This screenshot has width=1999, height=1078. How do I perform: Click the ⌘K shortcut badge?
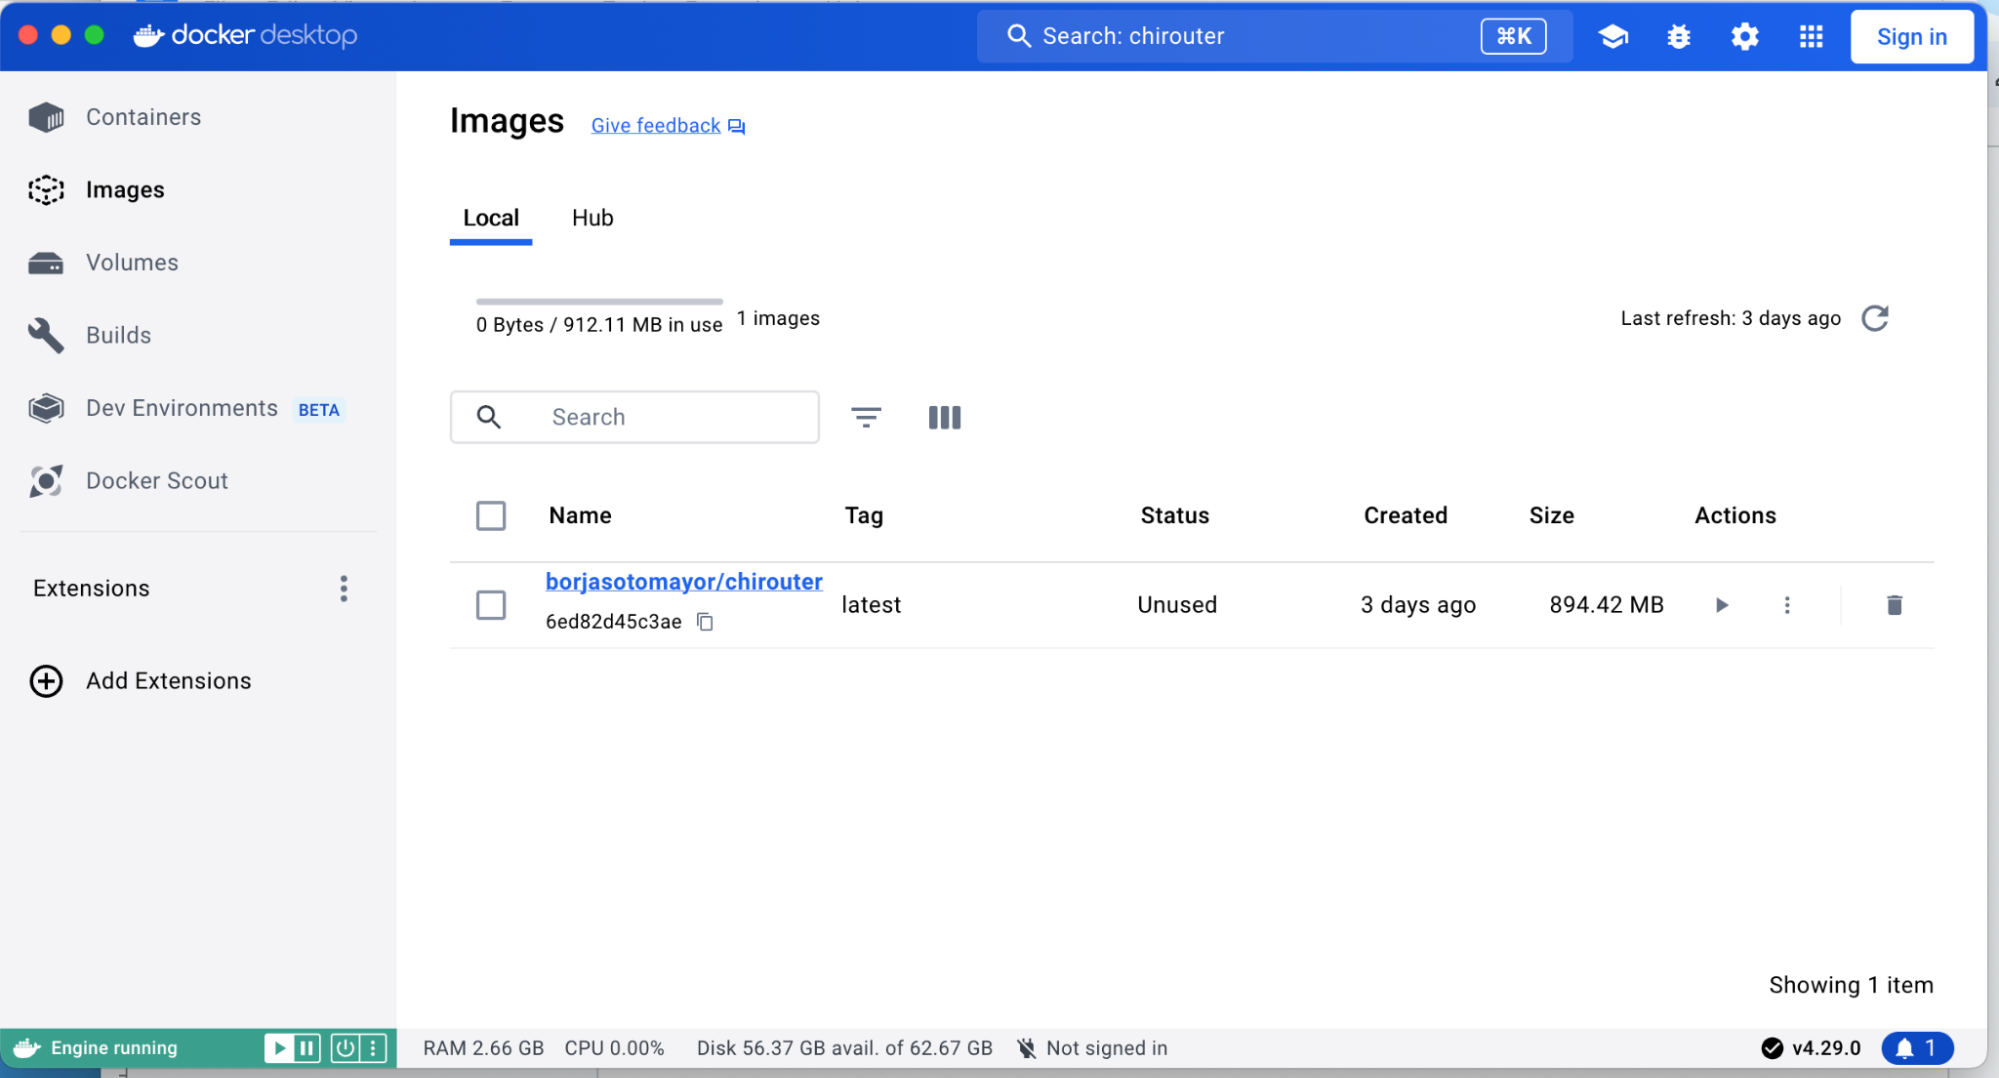pos(1513,37)
